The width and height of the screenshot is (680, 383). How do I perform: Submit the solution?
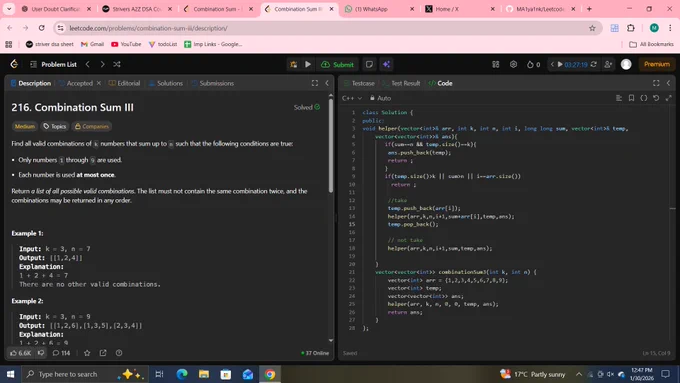[337, 64]
